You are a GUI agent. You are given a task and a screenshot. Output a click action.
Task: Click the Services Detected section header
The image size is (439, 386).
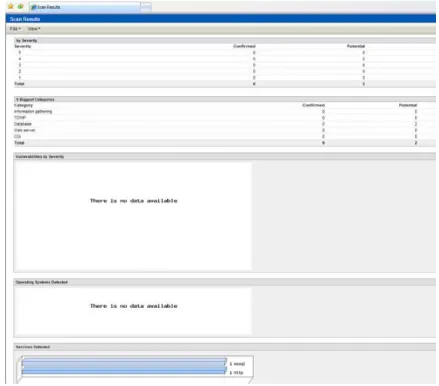pos(225,347)
